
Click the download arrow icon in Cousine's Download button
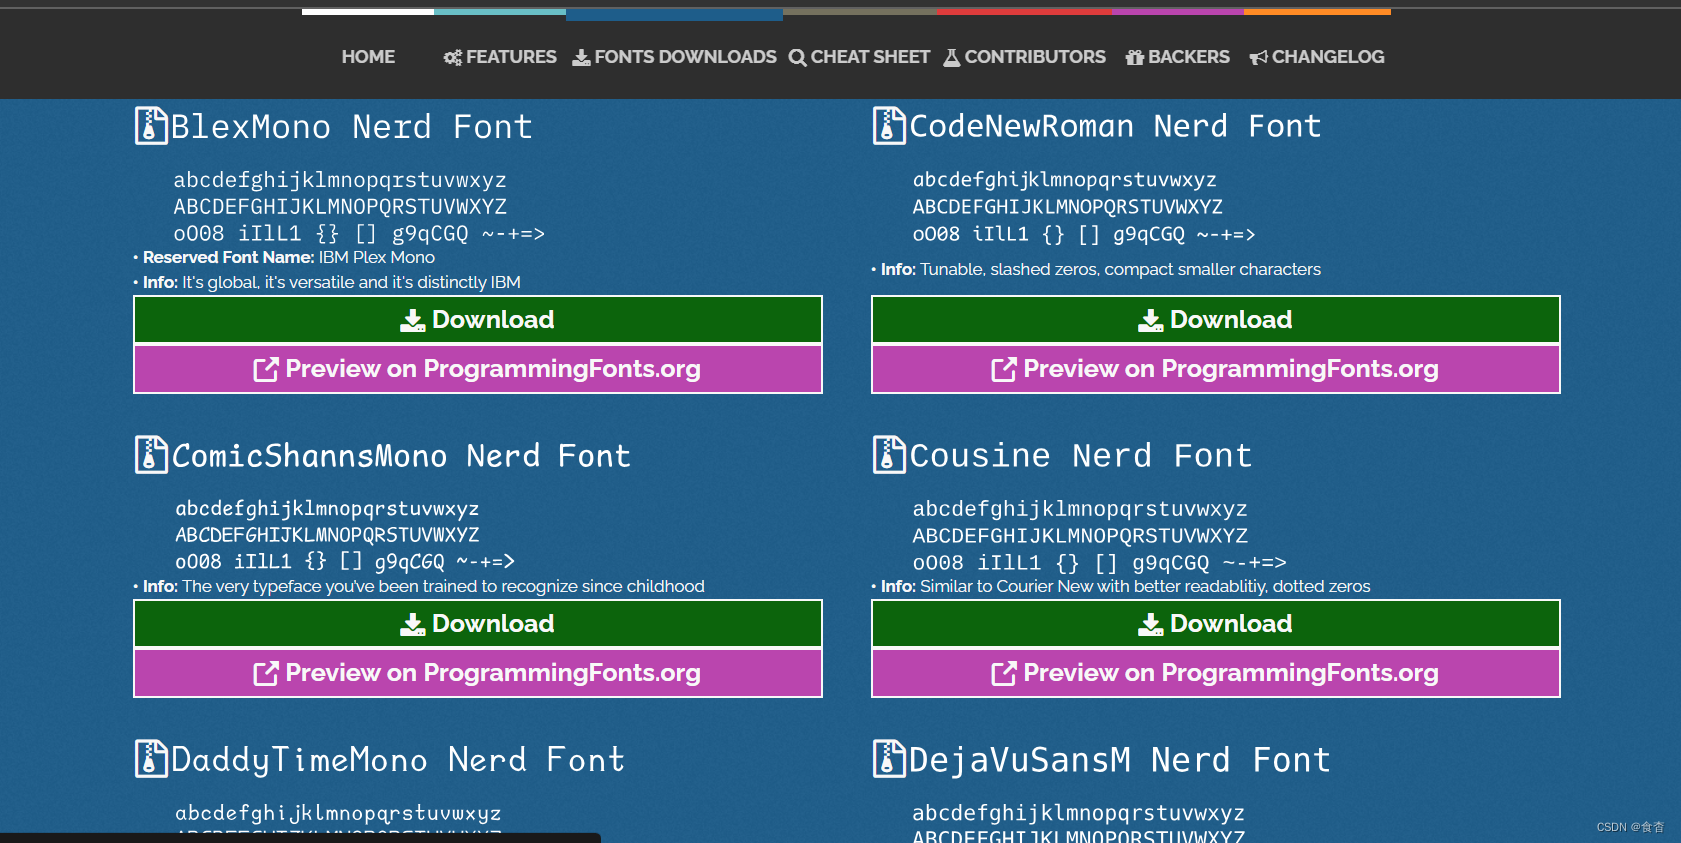pyautogui.click(x=1151, y=624)
